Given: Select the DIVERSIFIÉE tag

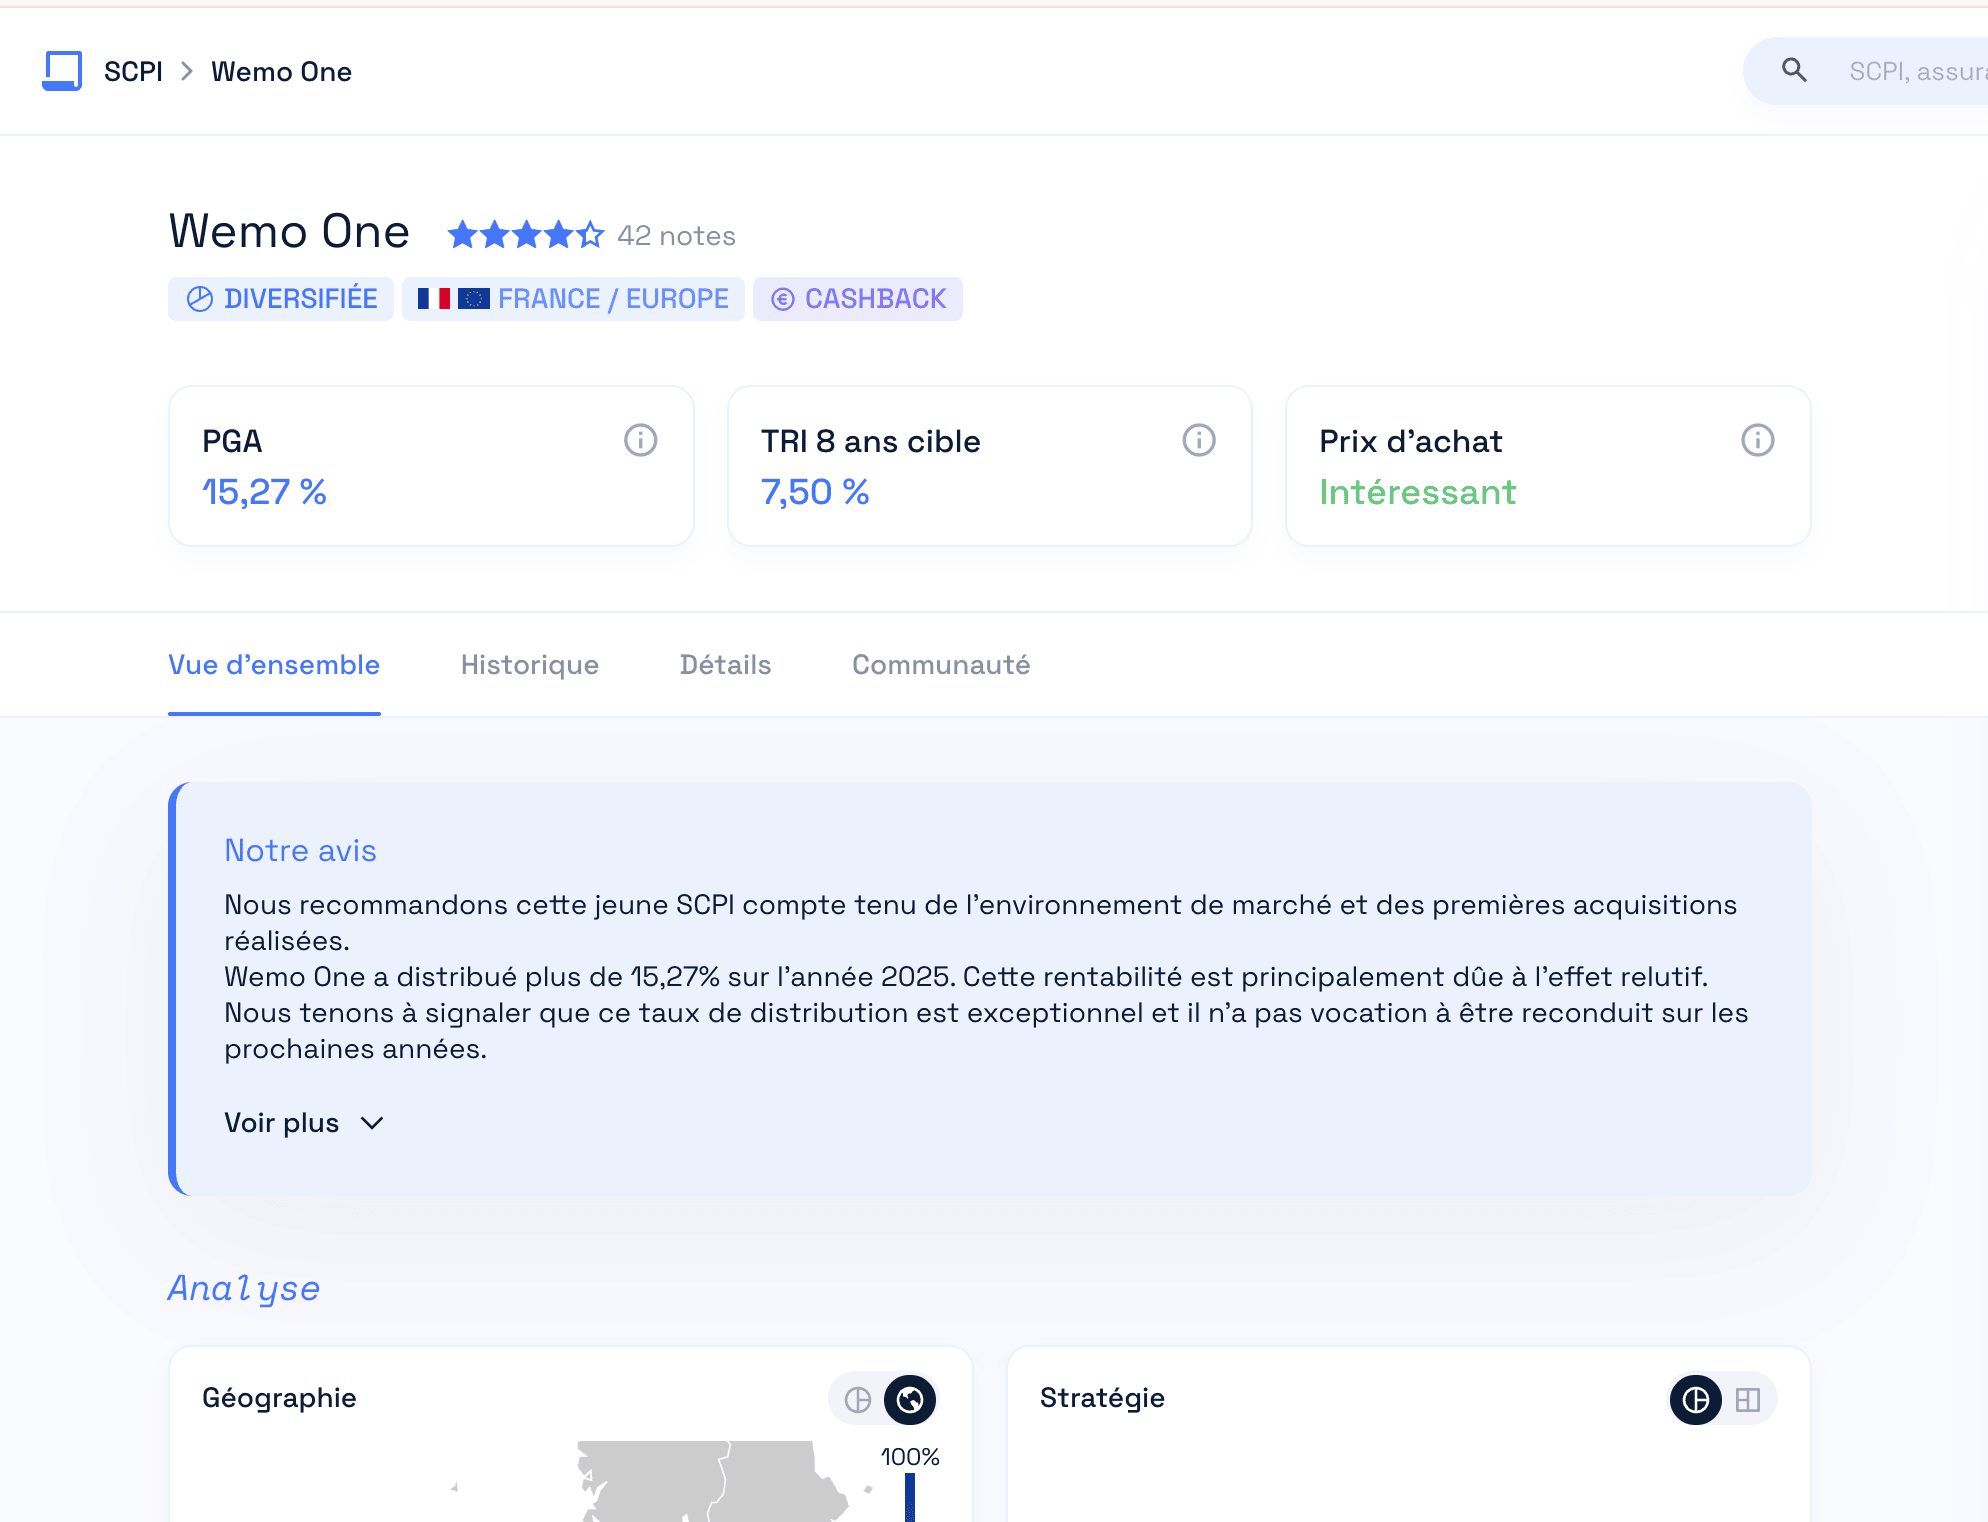Looking at the screenshot, I should click(281, 299).
